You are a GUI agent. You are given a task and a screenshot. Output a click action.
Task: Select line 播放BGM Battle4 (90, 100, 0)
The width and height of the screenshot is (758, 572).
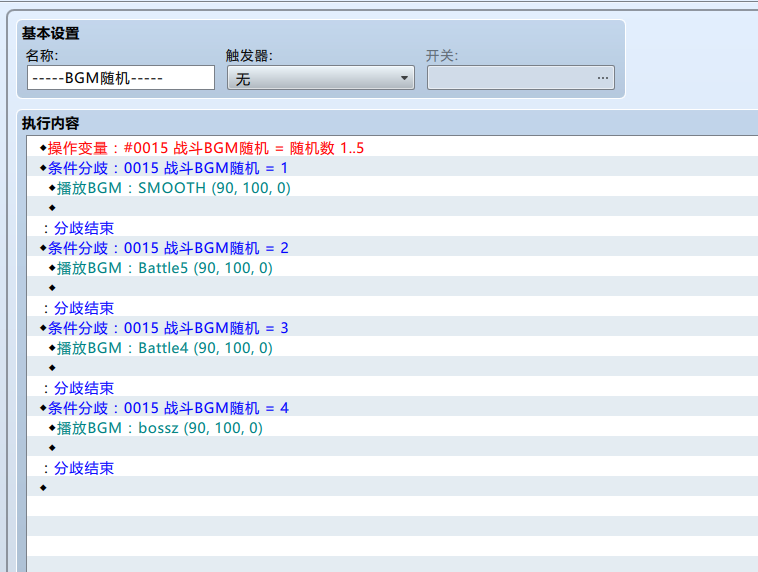click(x=393, y=348)
